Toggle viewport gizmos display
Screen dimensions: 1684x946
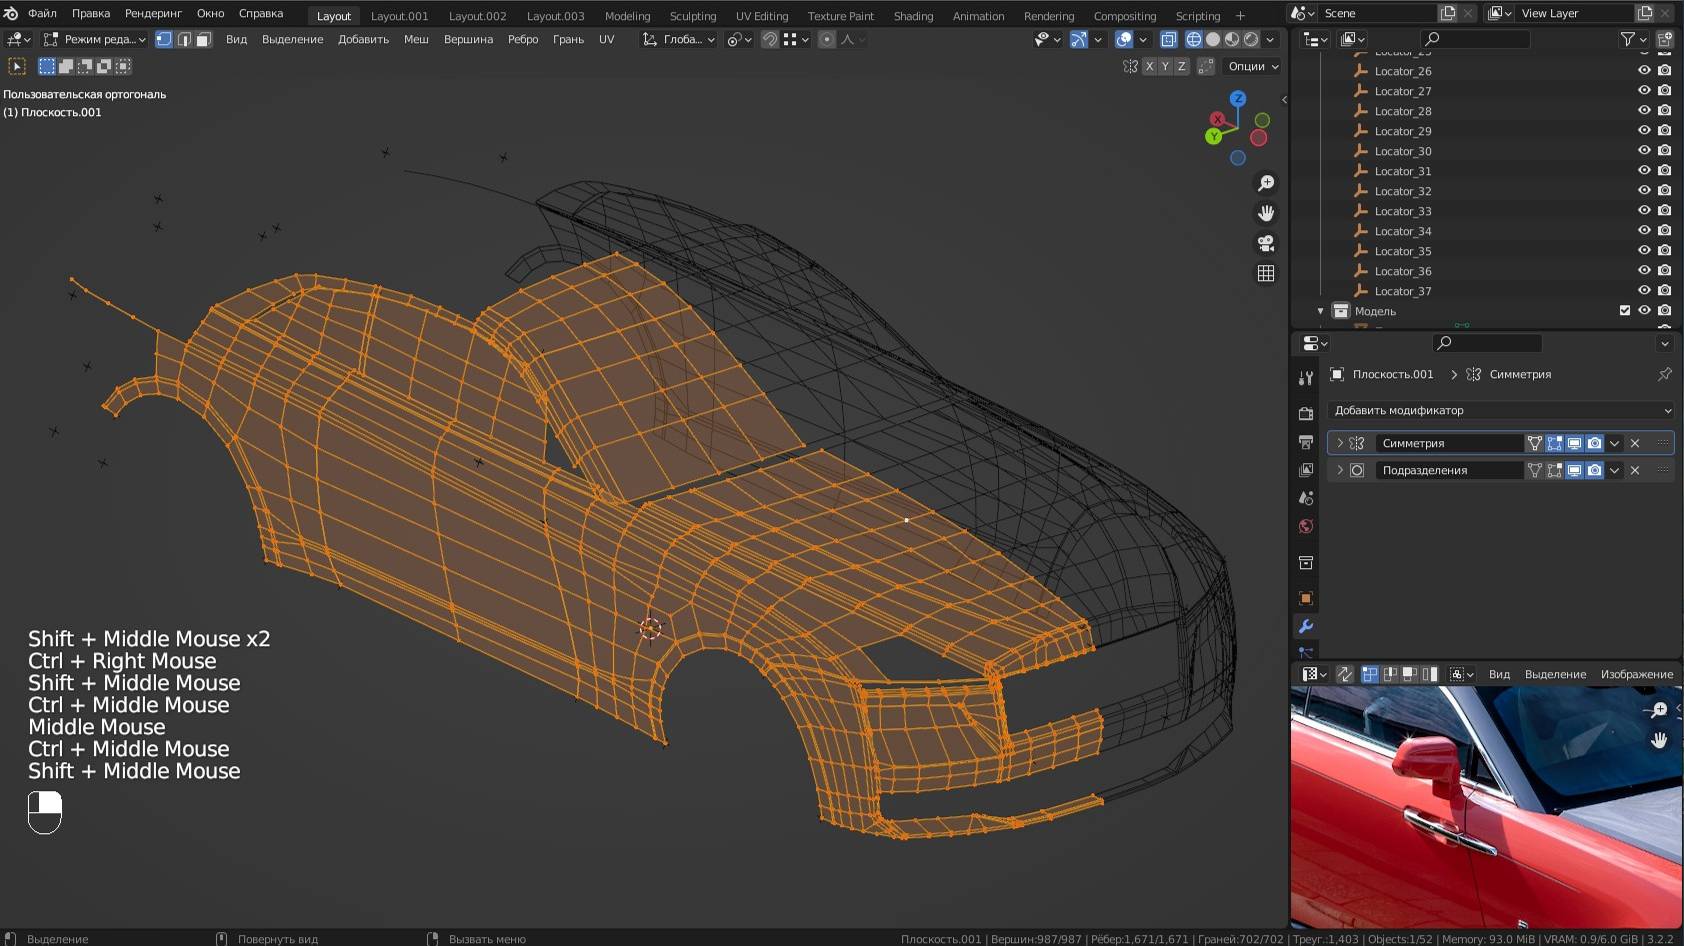1079,39
